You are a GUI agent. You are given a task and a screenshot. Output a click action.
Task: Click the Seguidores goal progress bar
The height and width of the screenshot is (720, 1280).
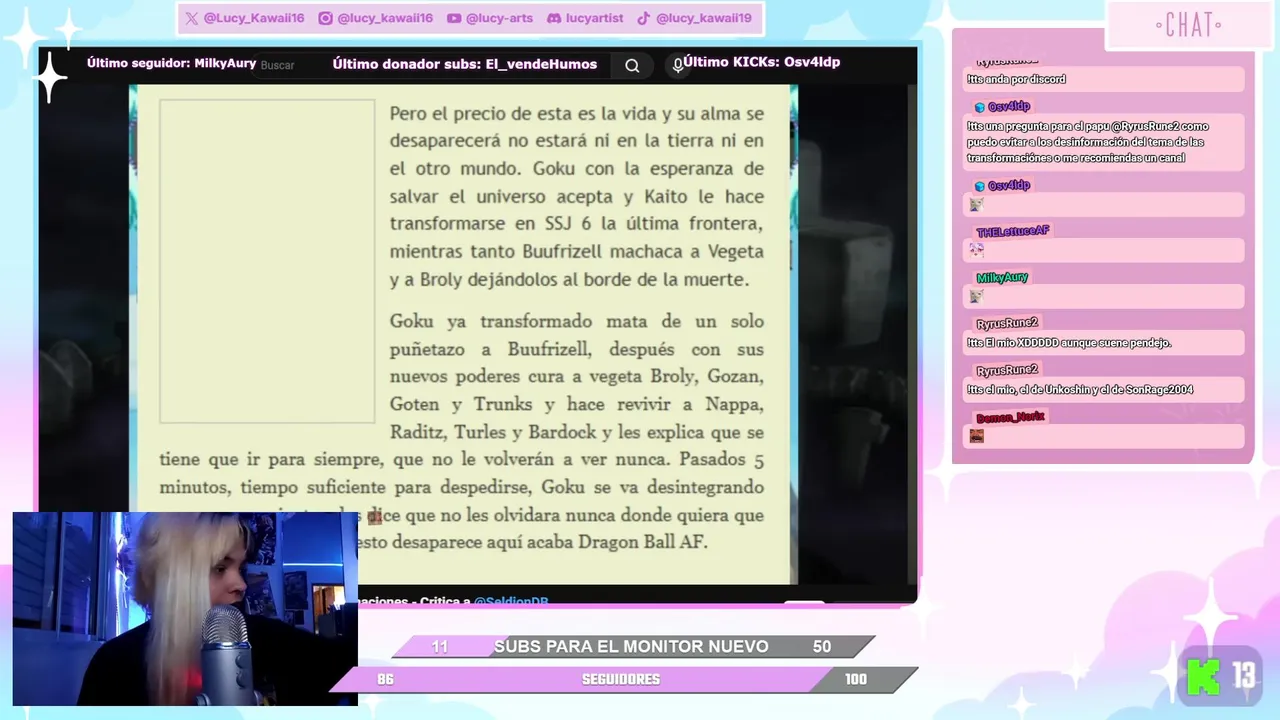[x=623, y=680]
